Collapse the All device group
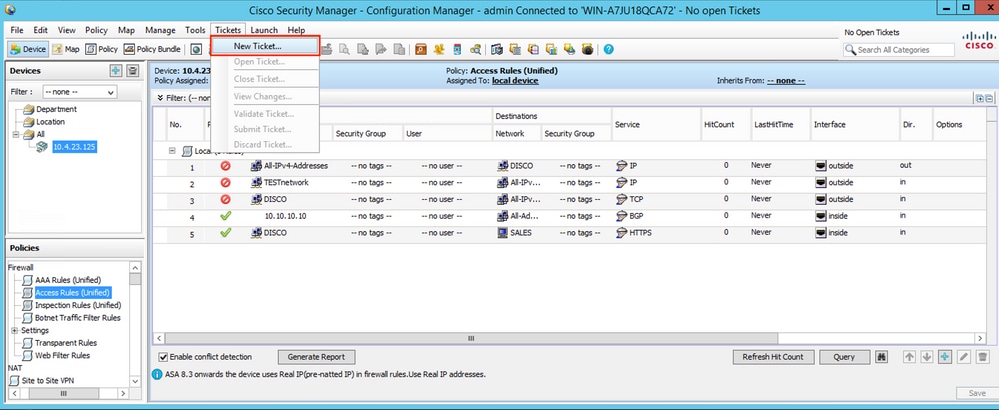The image size is (999, 410). click(x=15, y=134)
